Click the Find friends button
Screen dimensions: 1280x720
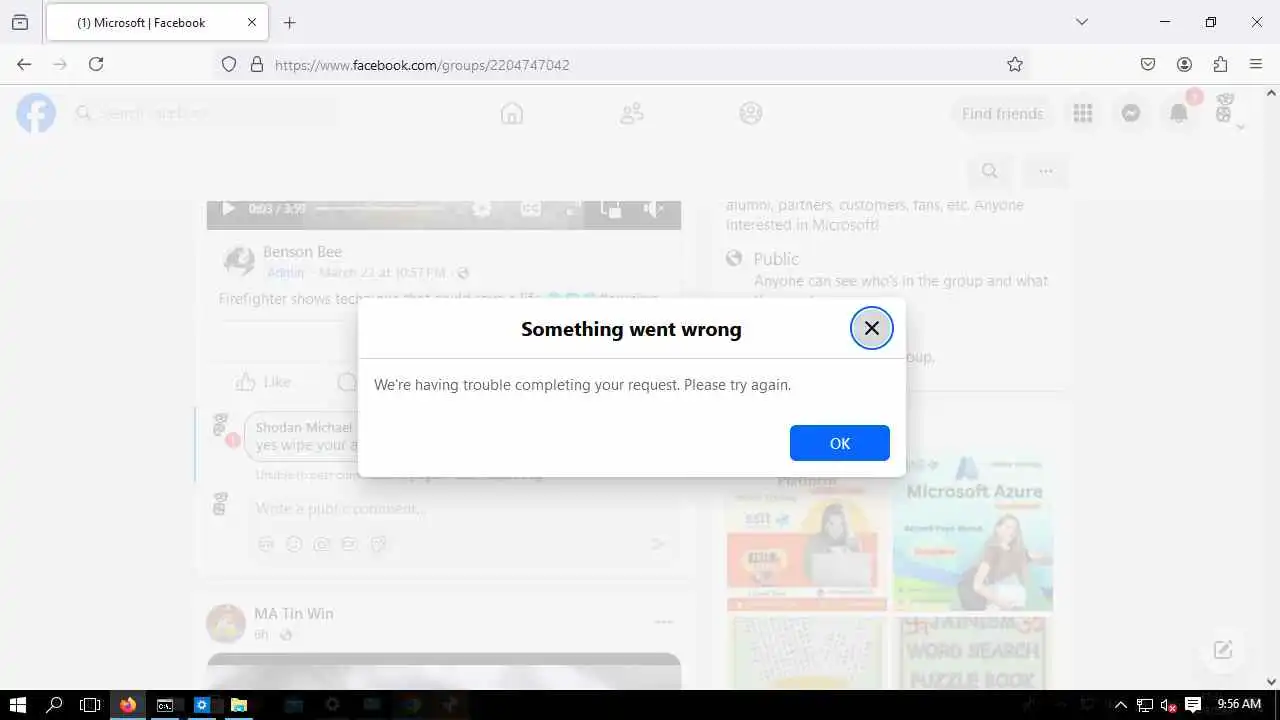[x=1002, y=113]
